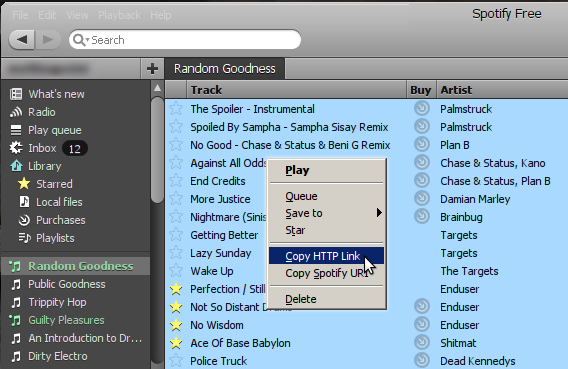Screen dimensions: 568x369
Task: Open the Dead Kennedys artist link
Action: [478, 361]
